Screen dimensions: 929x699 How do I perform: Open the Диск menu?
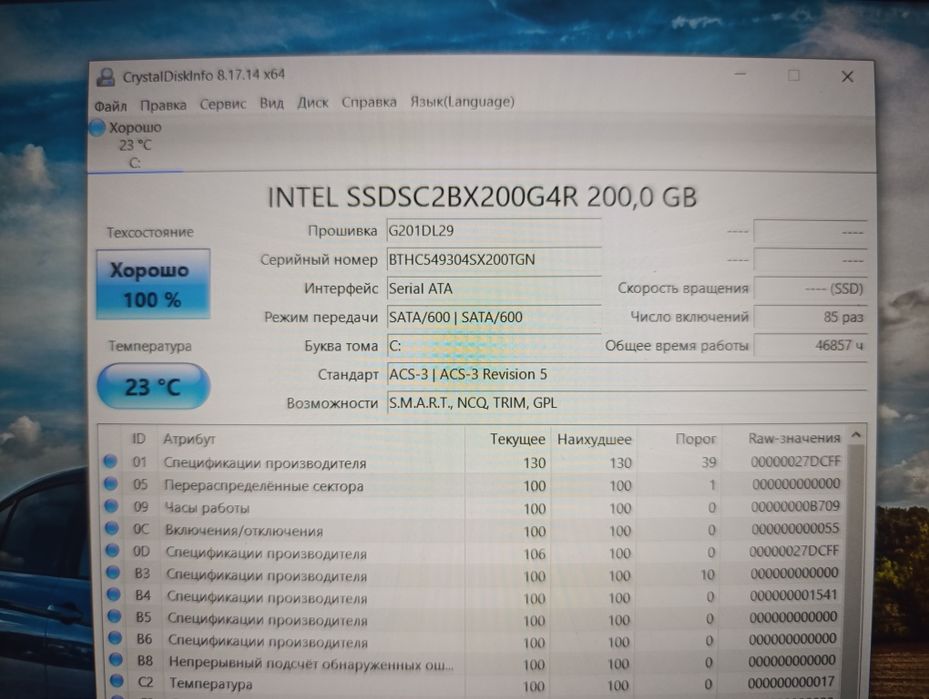point(312,102)
